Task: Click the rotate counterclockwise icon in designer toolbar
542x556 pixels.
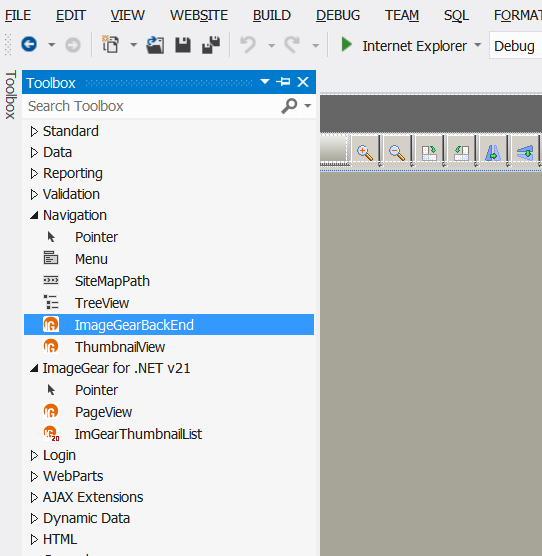Action: (x=461, y=153)
